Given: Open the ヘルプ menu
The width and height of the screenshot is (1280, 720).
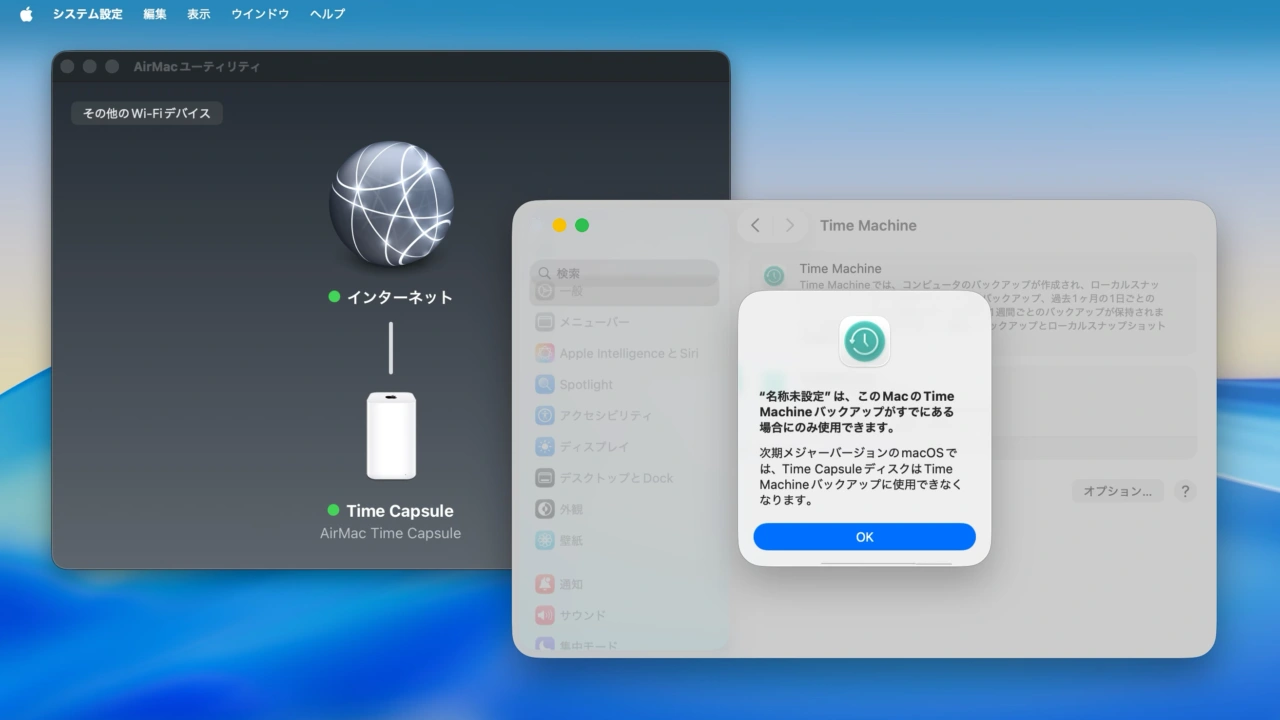Looking at the screenshot, I should [x=326, y=14].
